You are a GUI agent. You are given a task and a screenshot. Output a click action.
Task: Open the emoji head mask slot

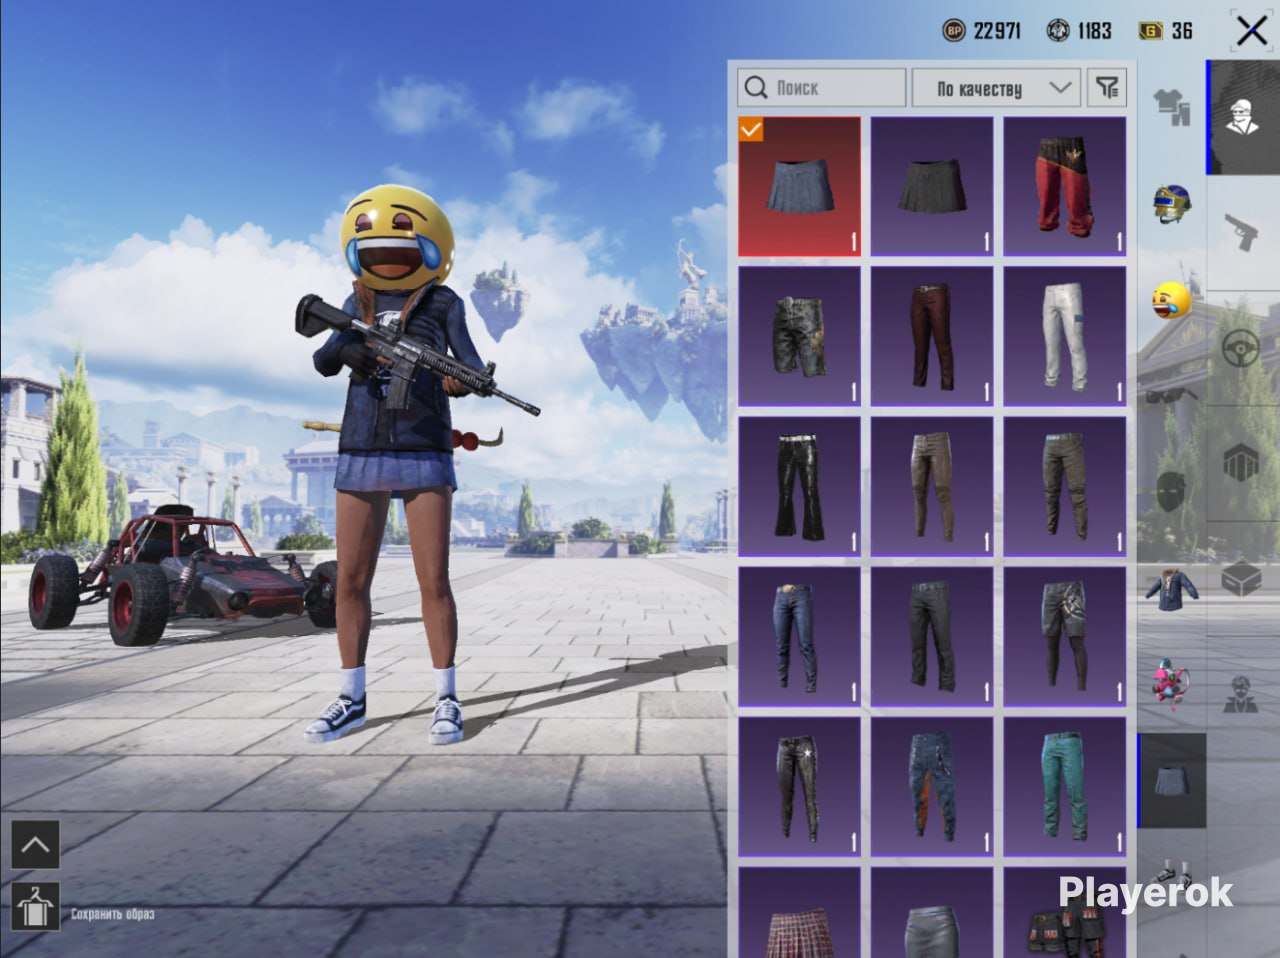1171,299
